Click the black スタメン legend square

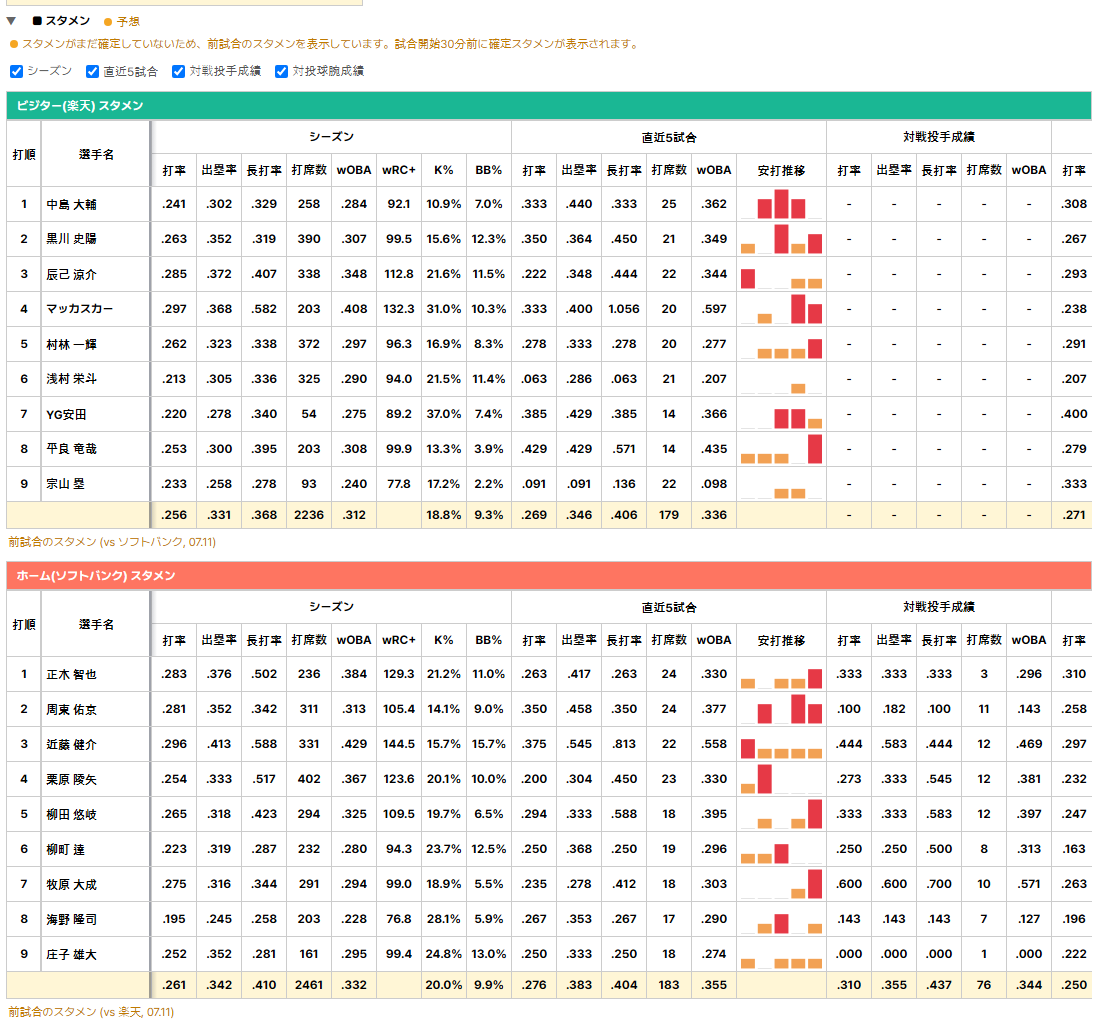click(37, 21)
